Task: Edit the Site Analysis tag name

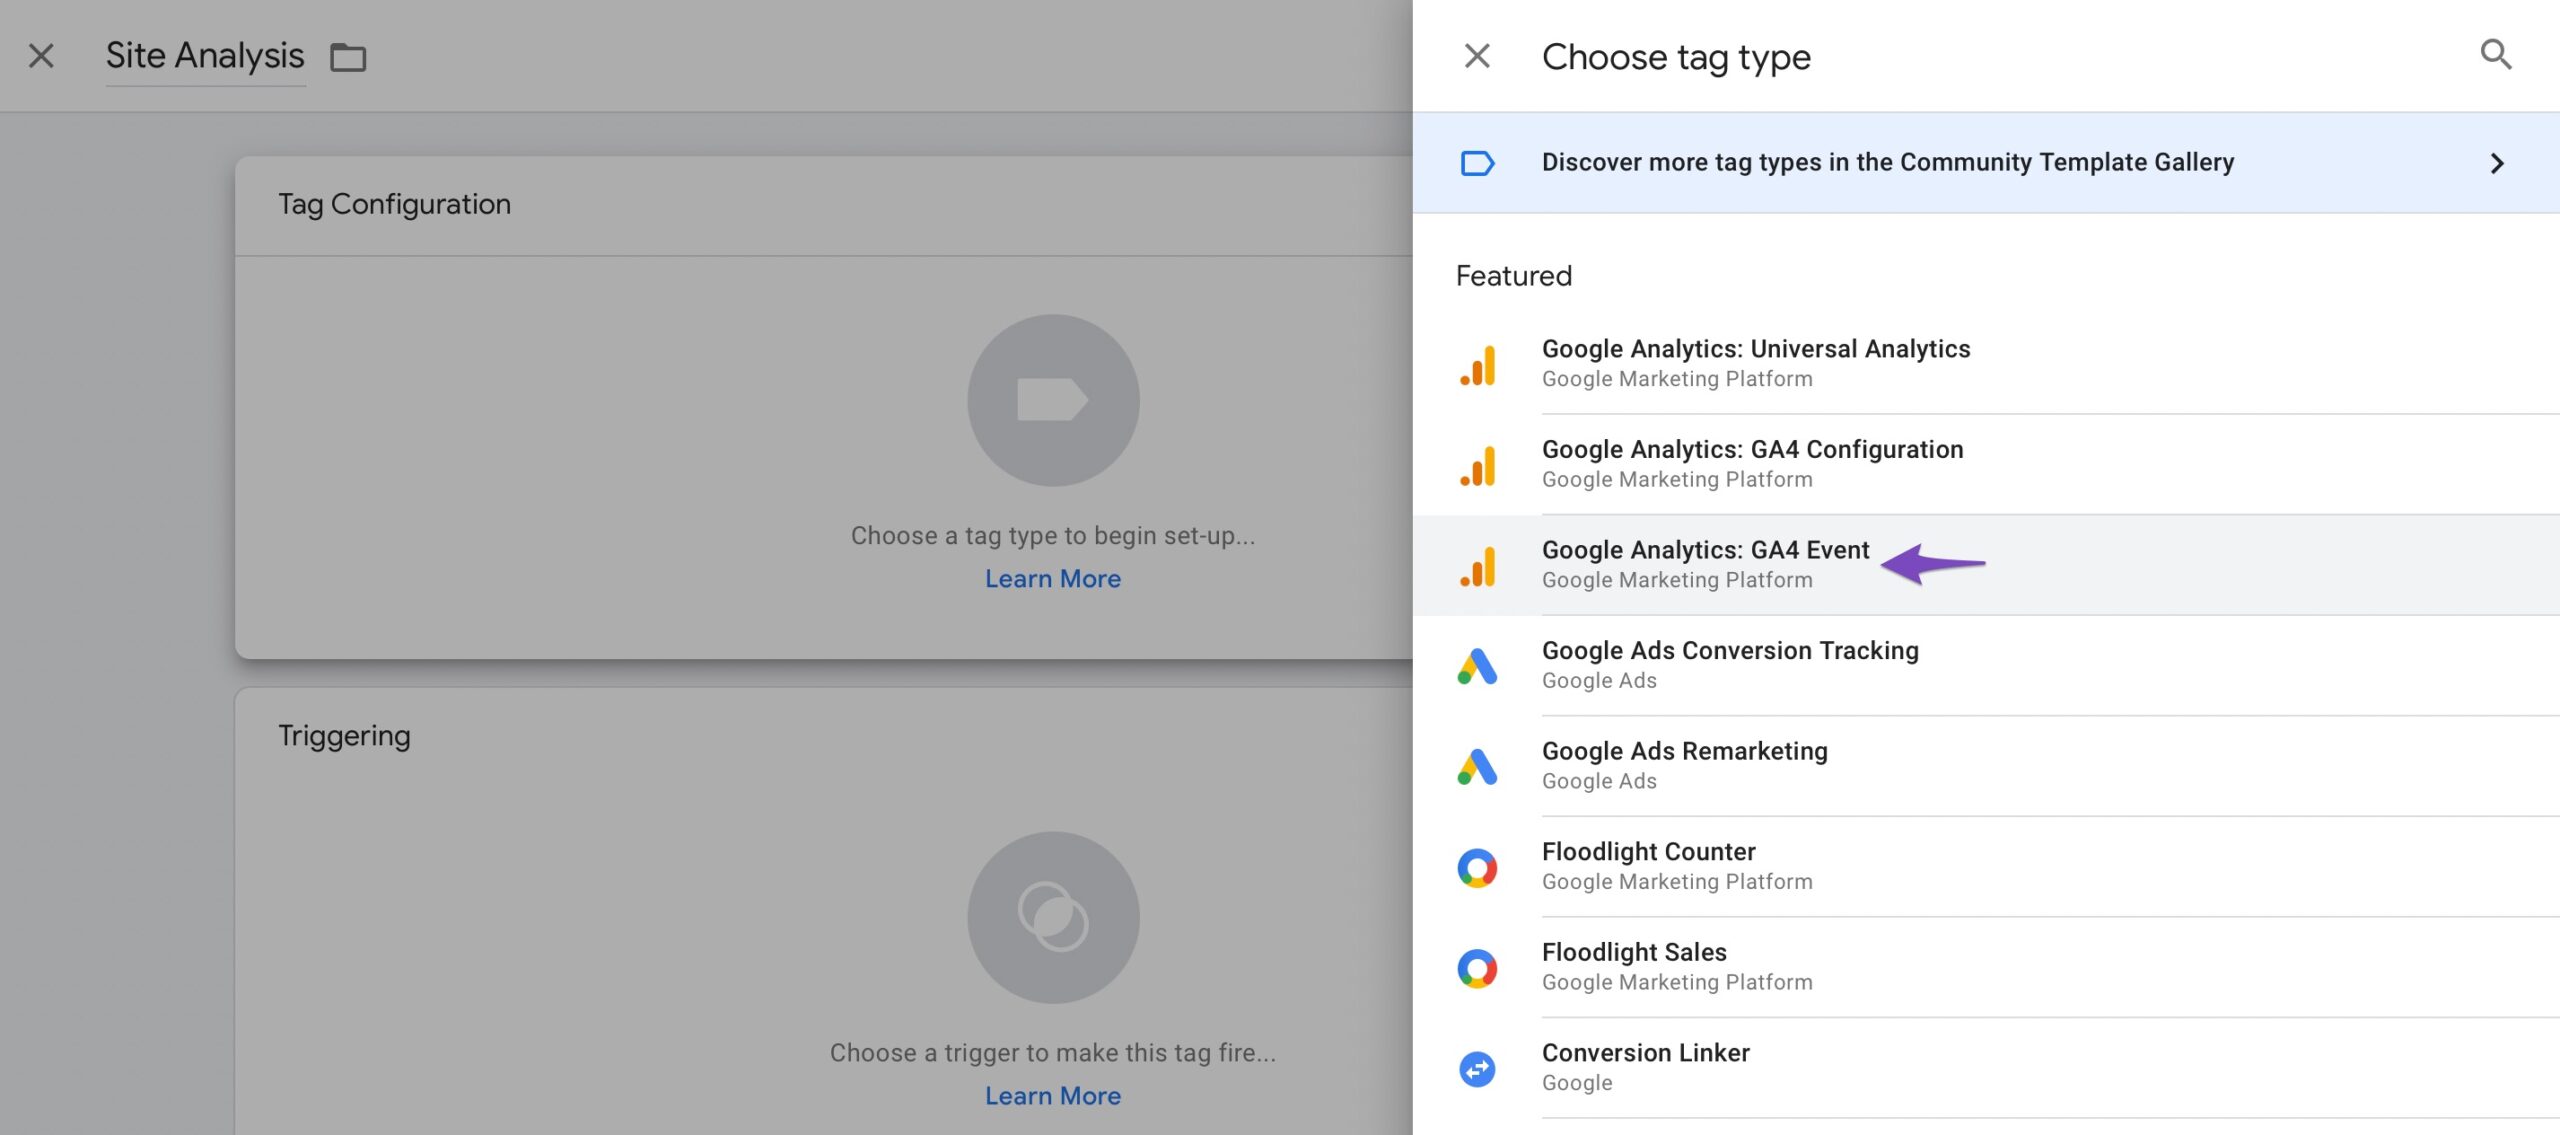Action: pyautogui.click(x=205, y=56)
